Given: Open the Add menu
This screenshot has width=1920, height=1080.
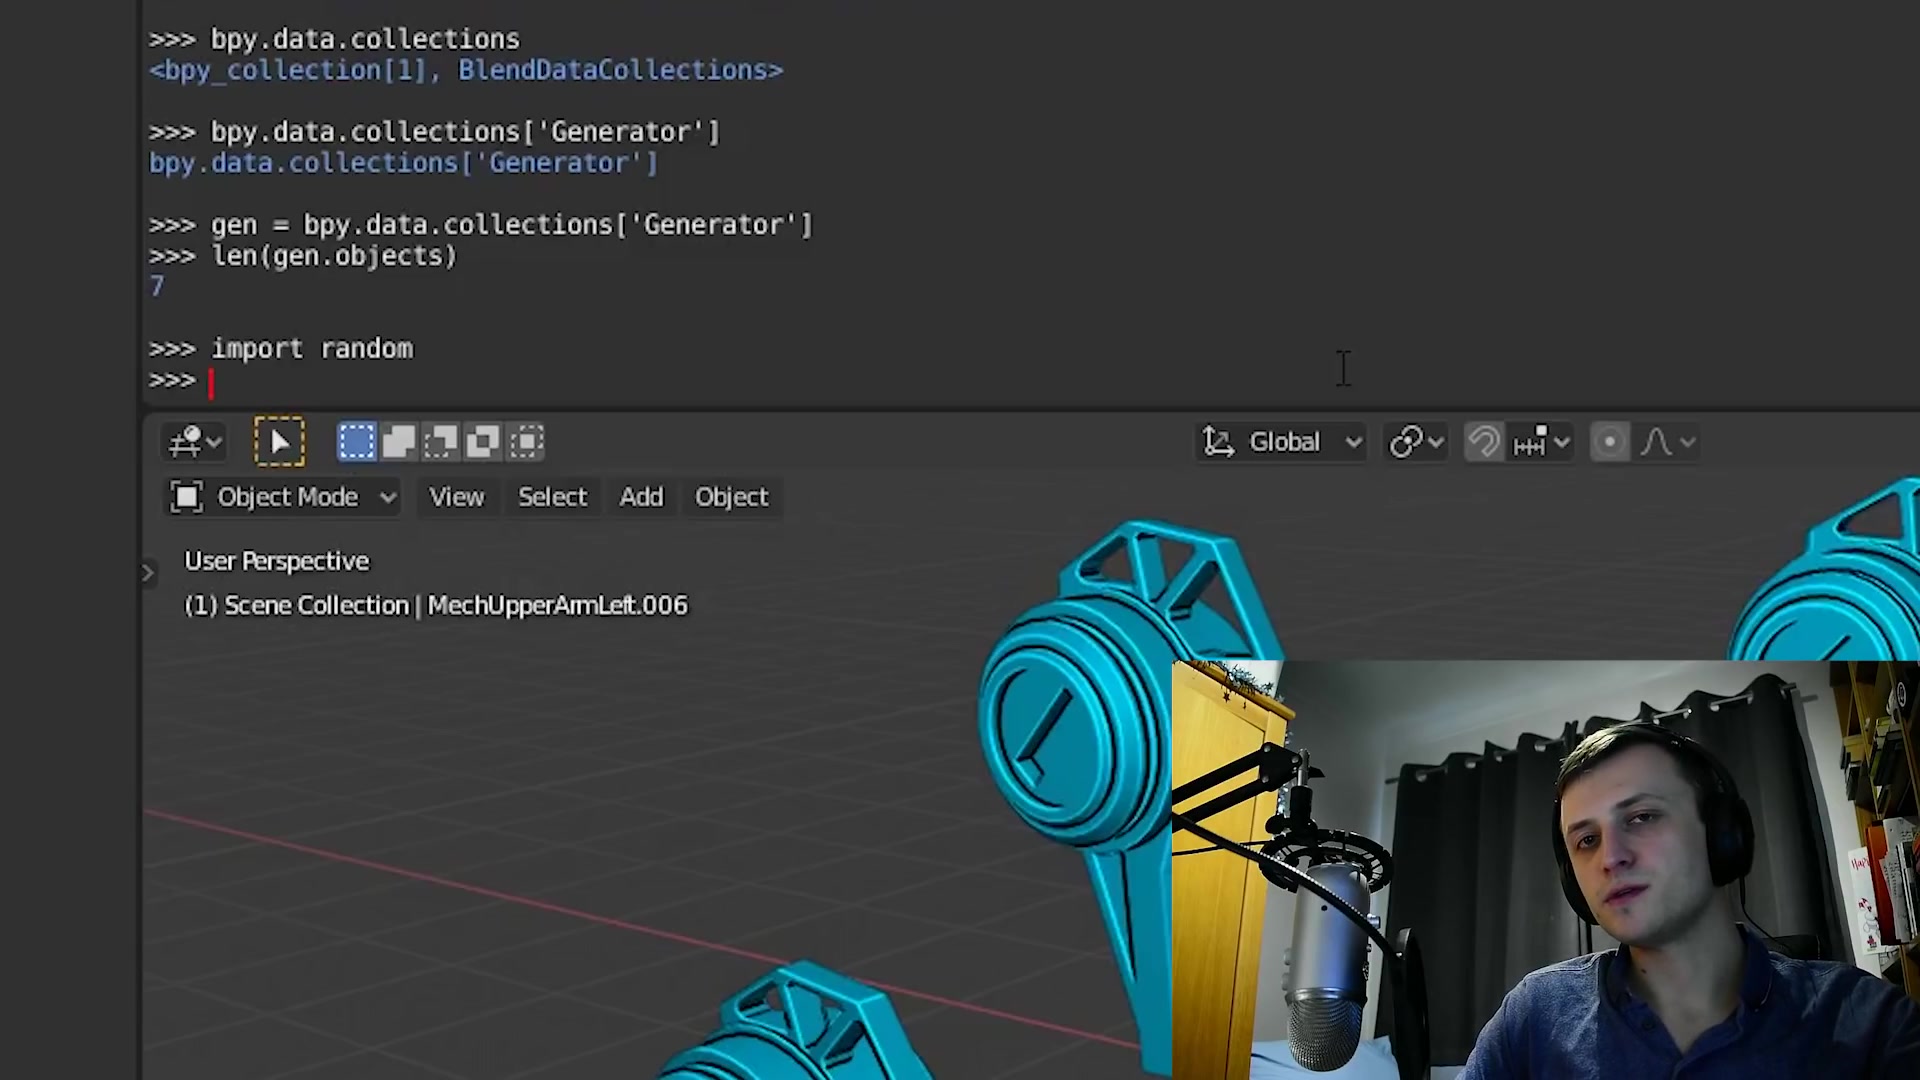Looking at the screenshot, I should point(641,497).
